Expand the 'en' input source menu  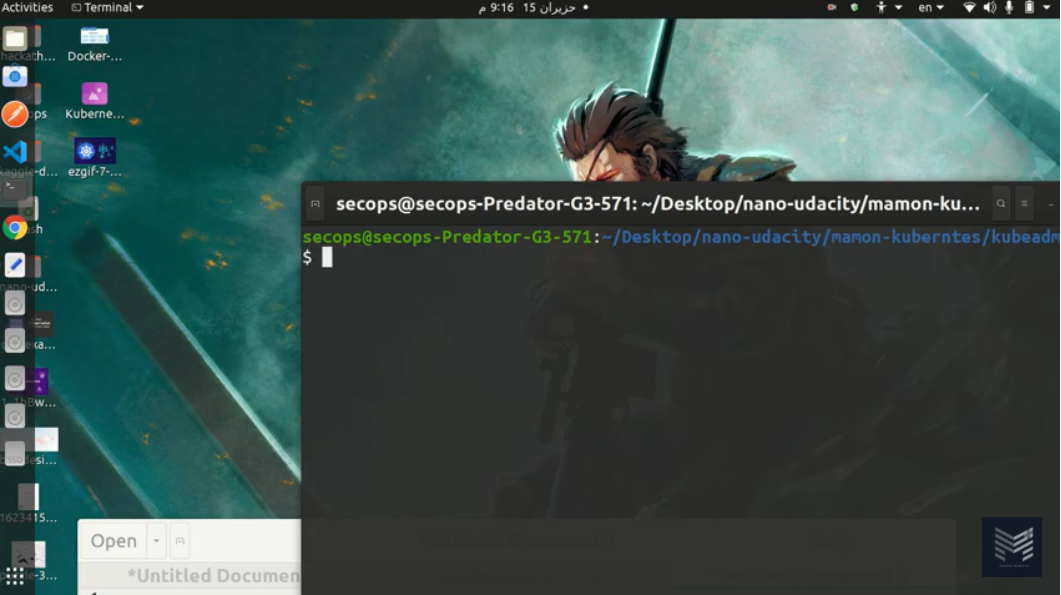930,7
